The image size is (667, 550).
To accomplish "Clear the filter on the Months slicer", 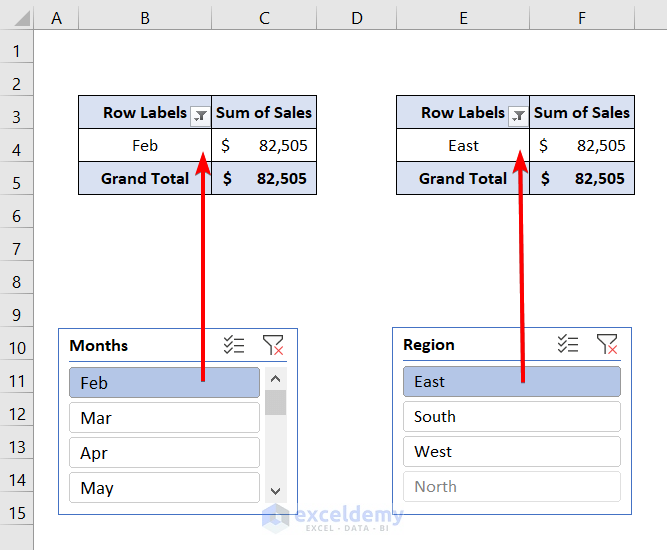I will (x=272, y=345).
